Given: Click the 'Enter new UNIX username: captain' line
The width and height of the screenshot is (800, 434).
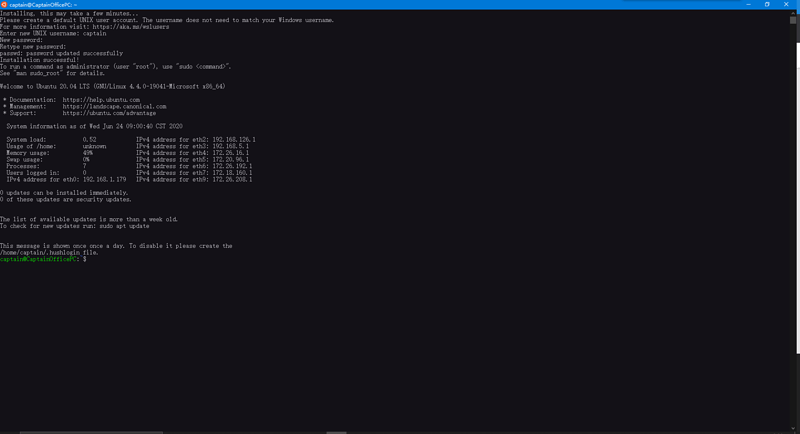Looking at the screenshot, I should pyautogui.click(x=53, y=34).
